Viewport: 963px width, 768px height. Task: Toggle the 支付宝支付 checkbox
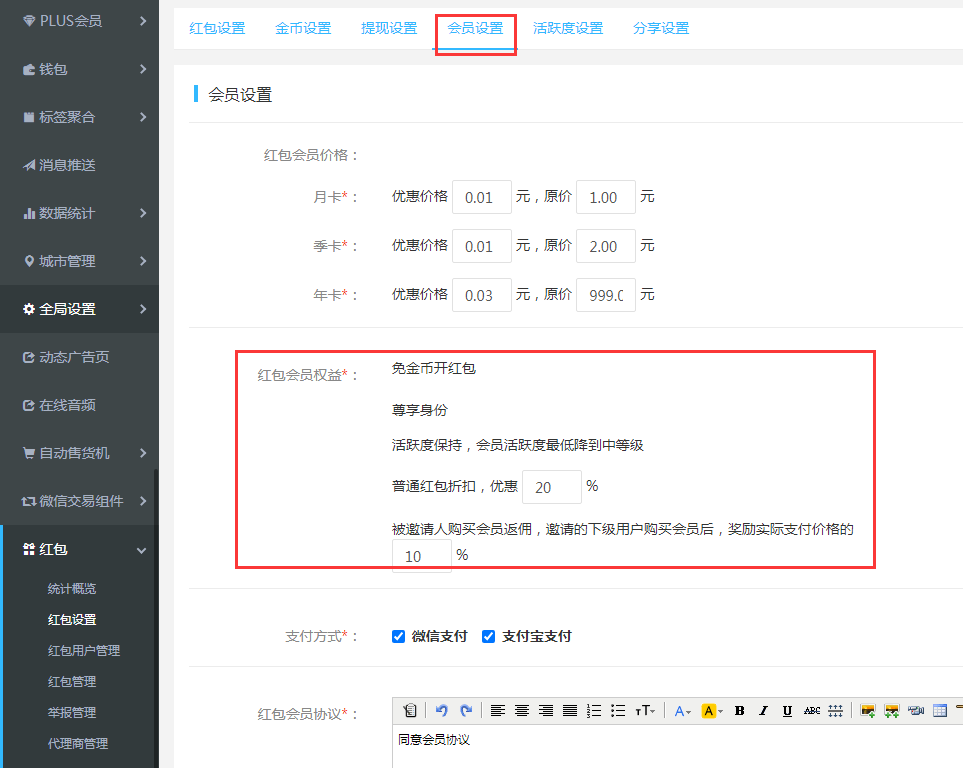point(489,636)
